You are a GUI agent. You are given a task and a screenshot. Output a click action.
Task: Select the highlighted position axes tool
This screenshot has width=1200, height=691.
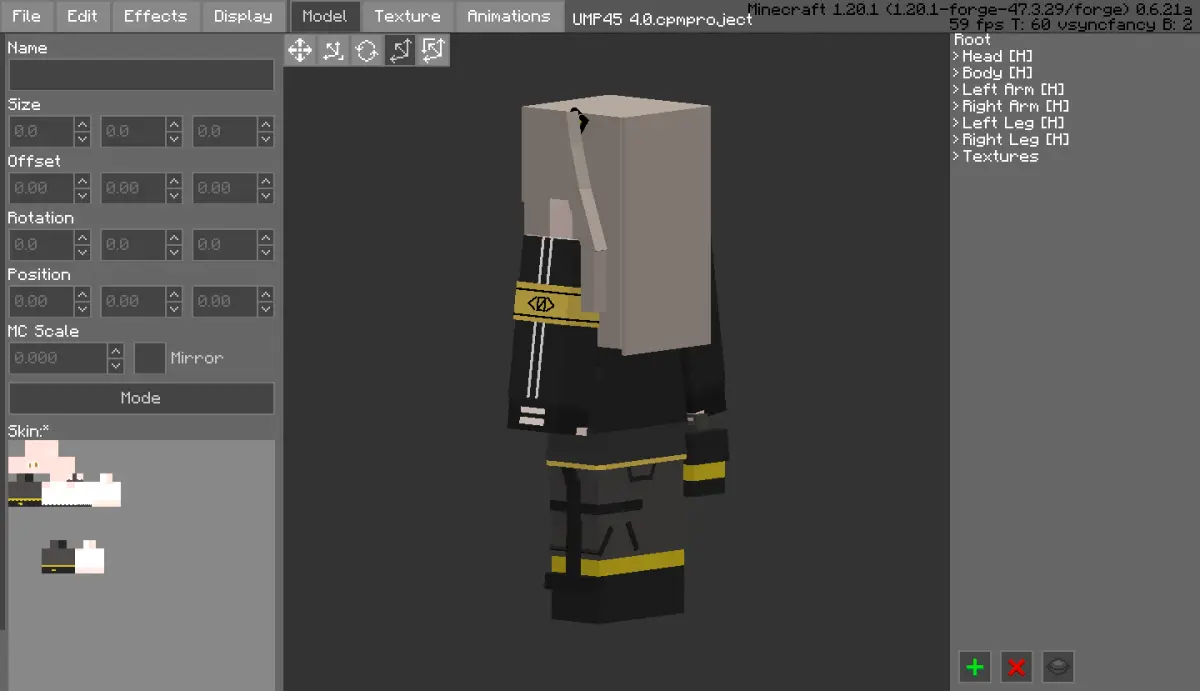pyautogui.click(x=400, y=50)
